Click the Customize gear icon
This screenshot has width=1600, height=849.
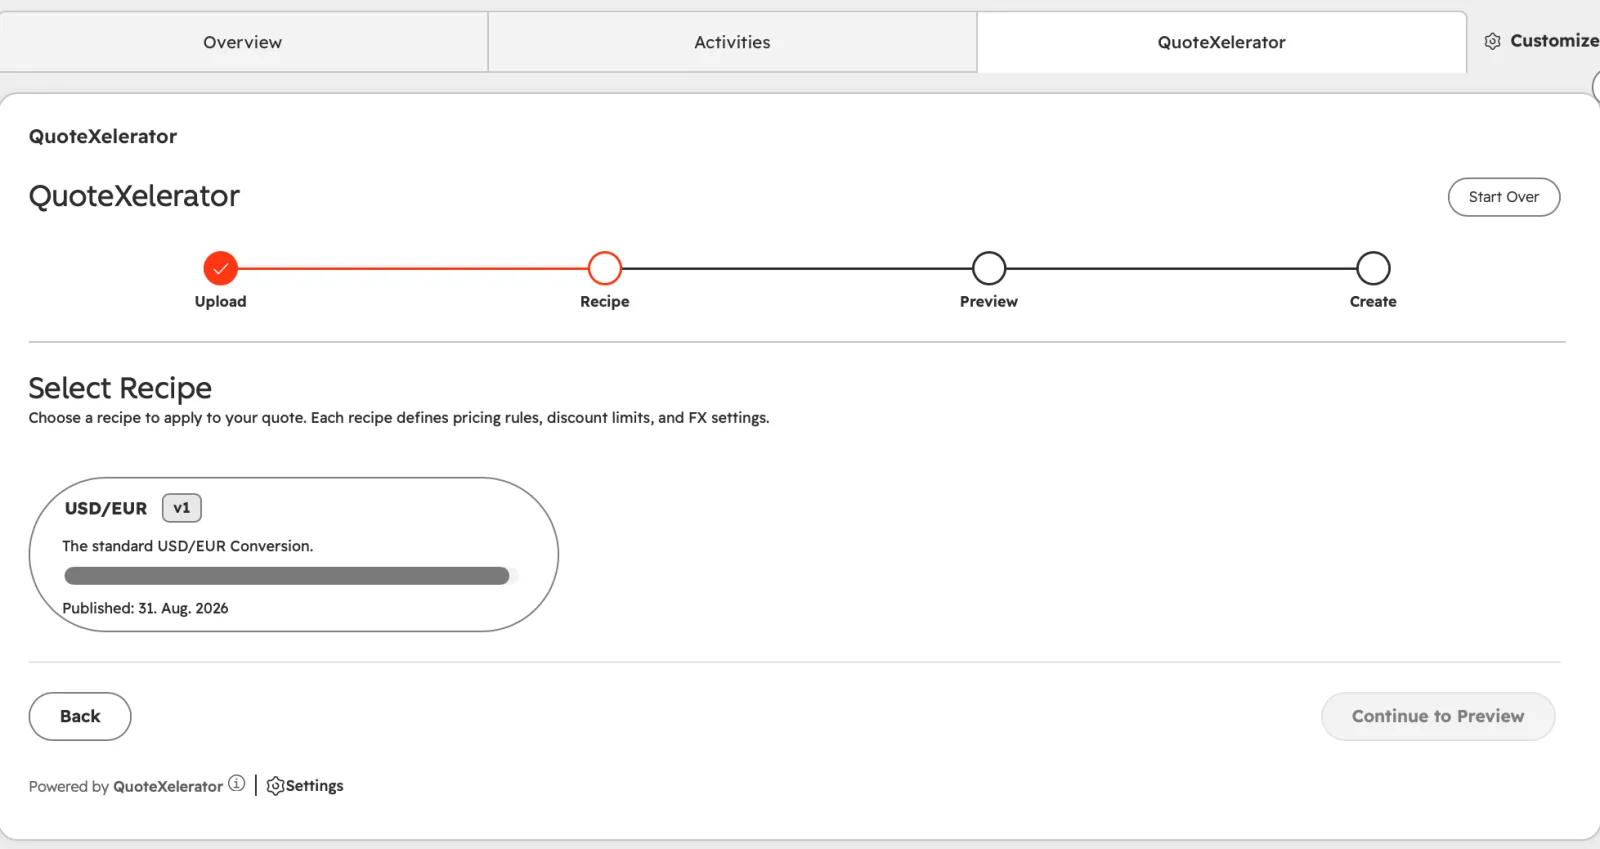(1492, 41)
